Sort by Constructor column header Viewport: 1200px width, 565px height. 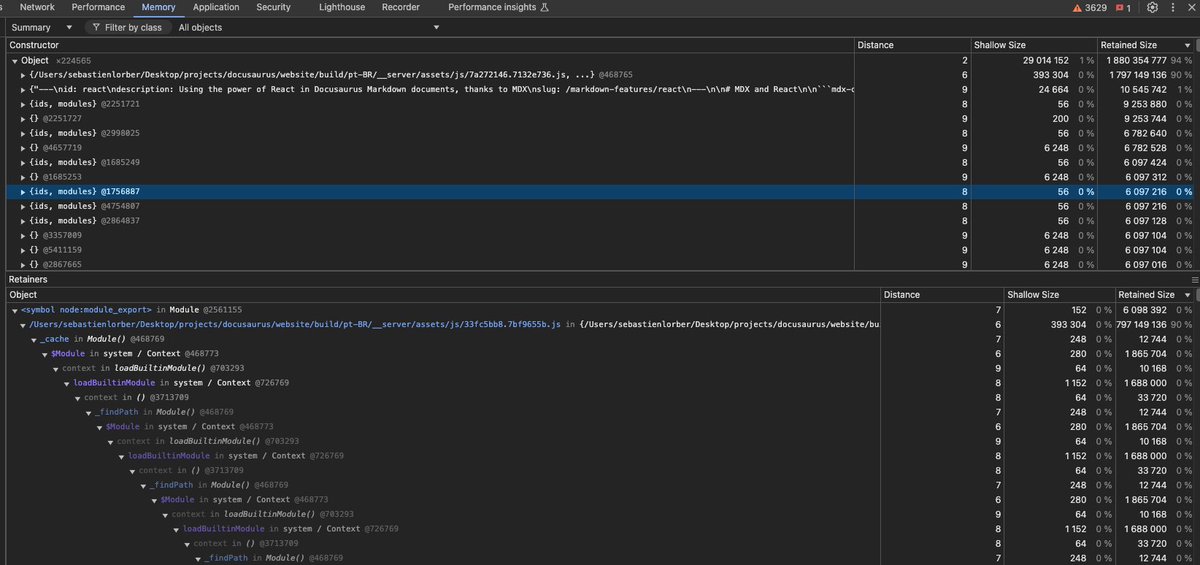428,45
